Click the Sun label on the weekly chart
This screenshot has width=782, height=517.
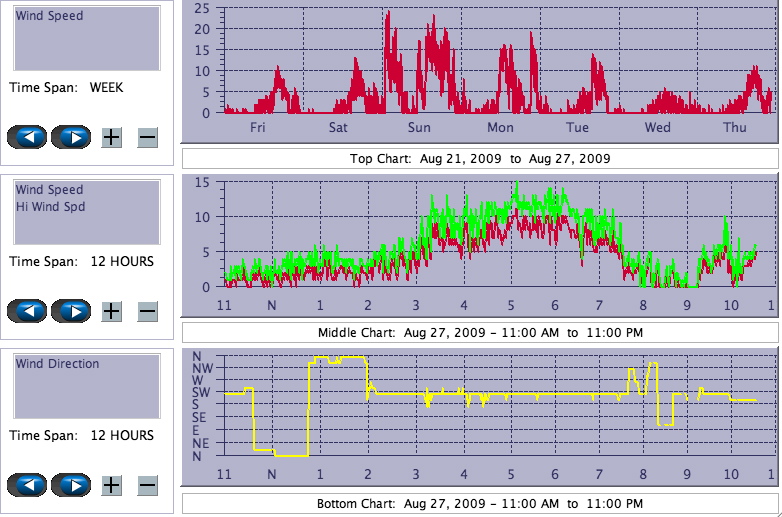419,127
